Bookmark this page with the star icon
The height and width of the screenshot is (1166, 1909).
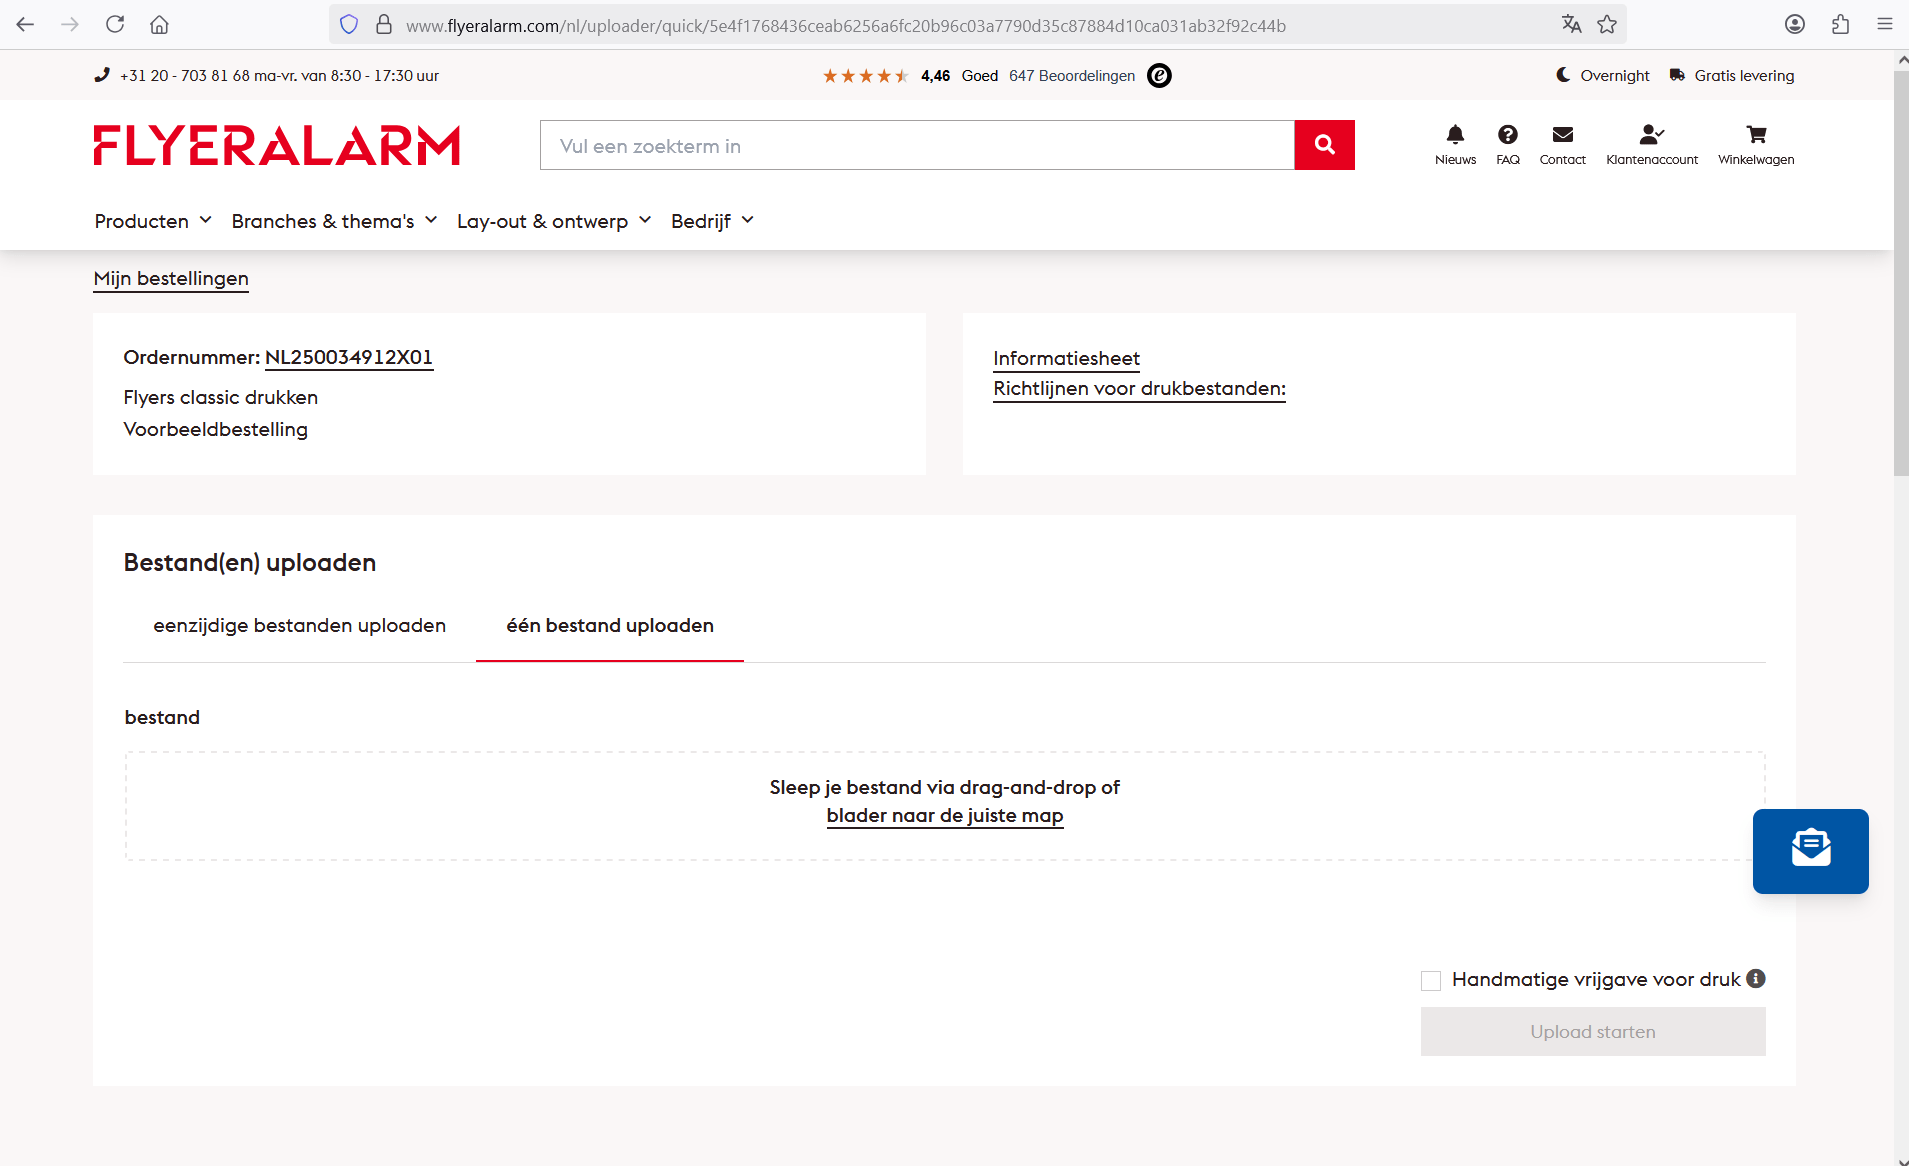(1607, 25)
